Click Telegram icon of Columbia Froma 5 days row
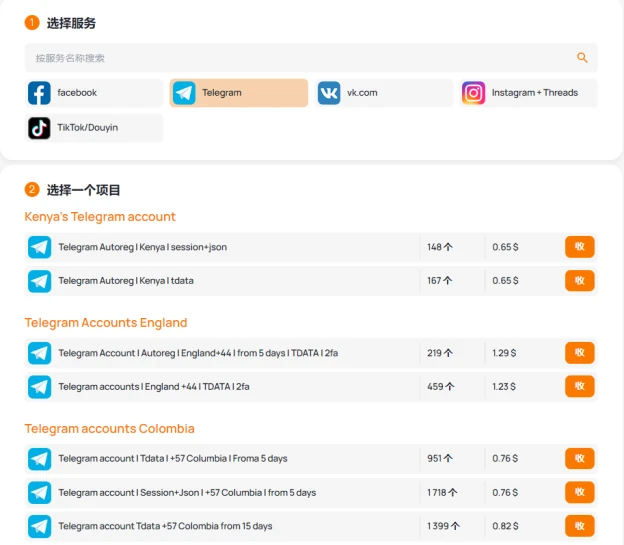 [39, 459]
